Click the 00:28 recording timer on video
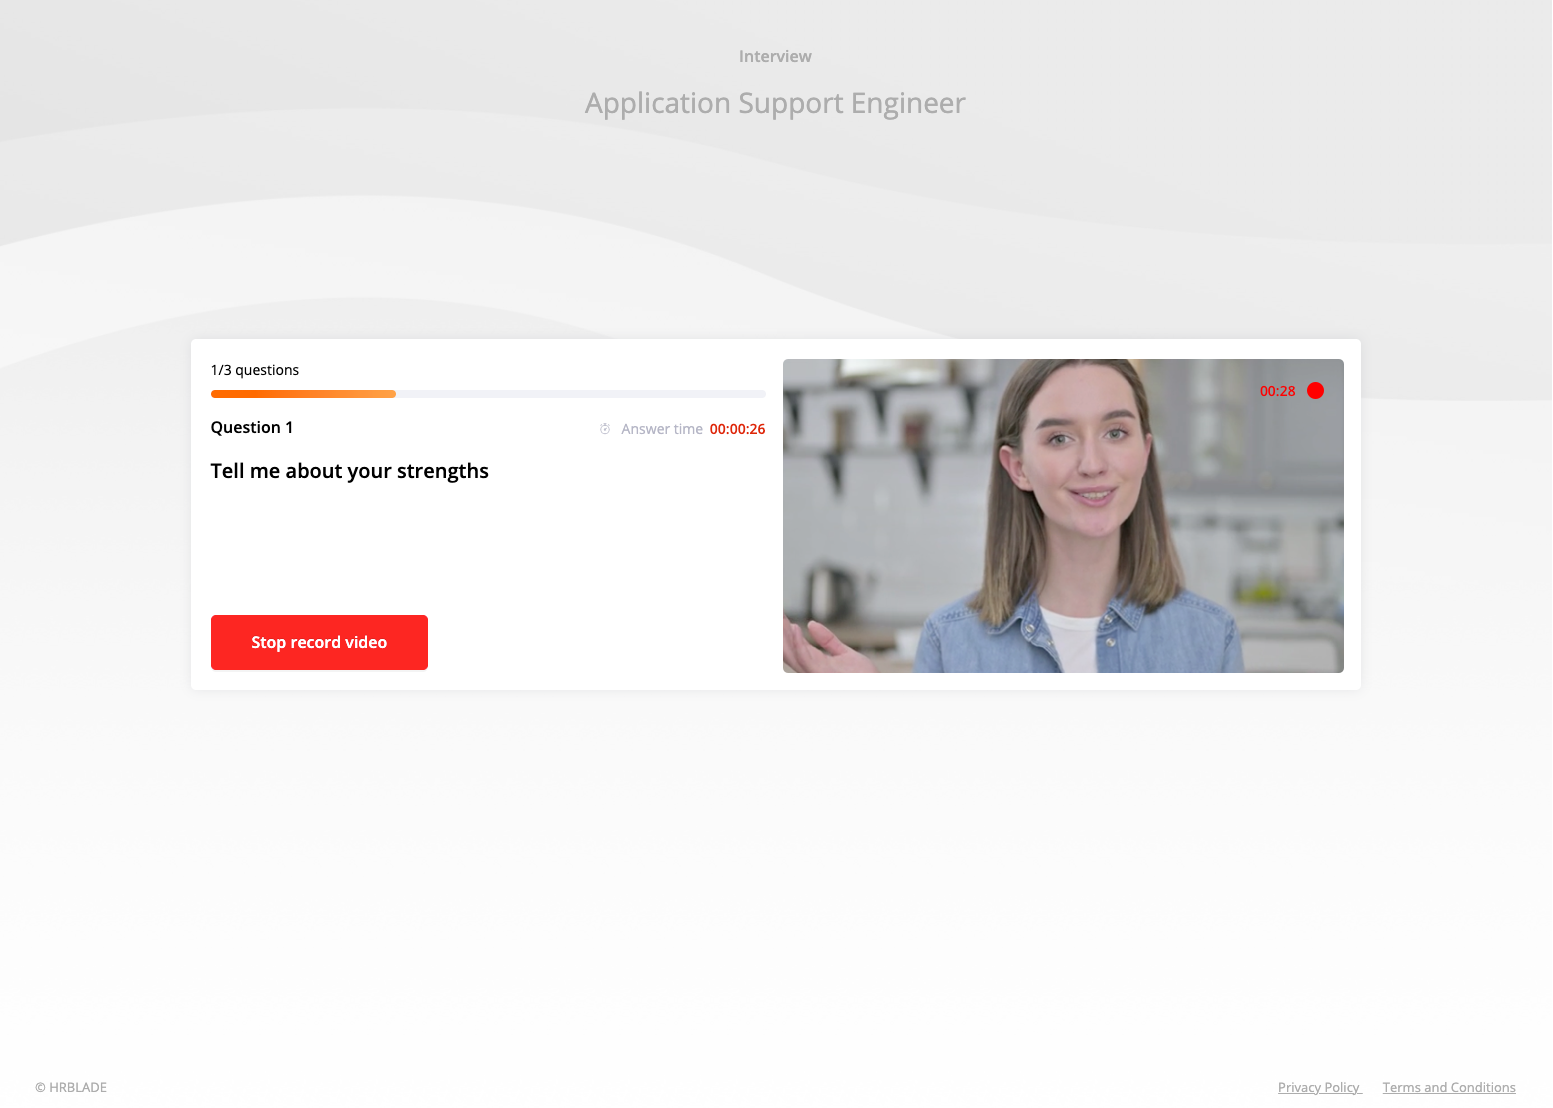 click(x=1277, y=391)
